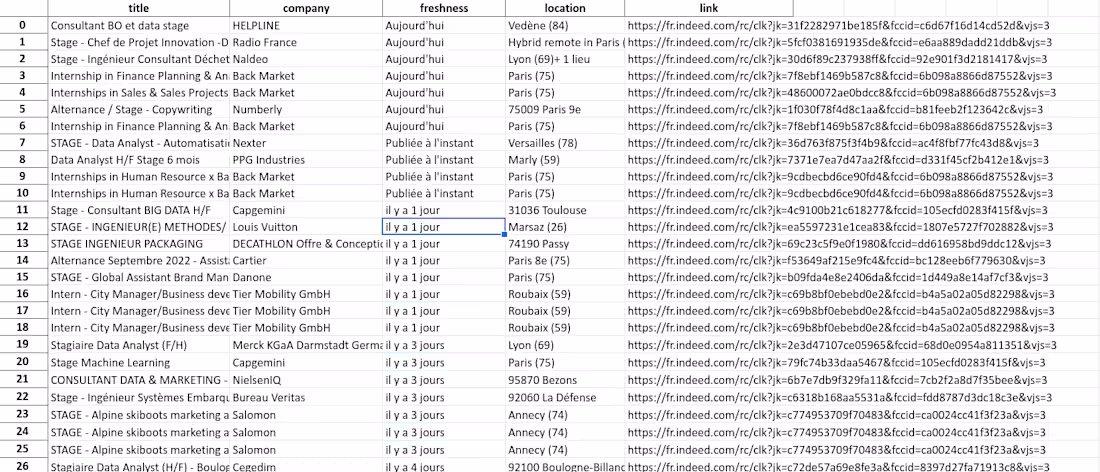Open the Indeed link in row 26

[x=838, y=465]
